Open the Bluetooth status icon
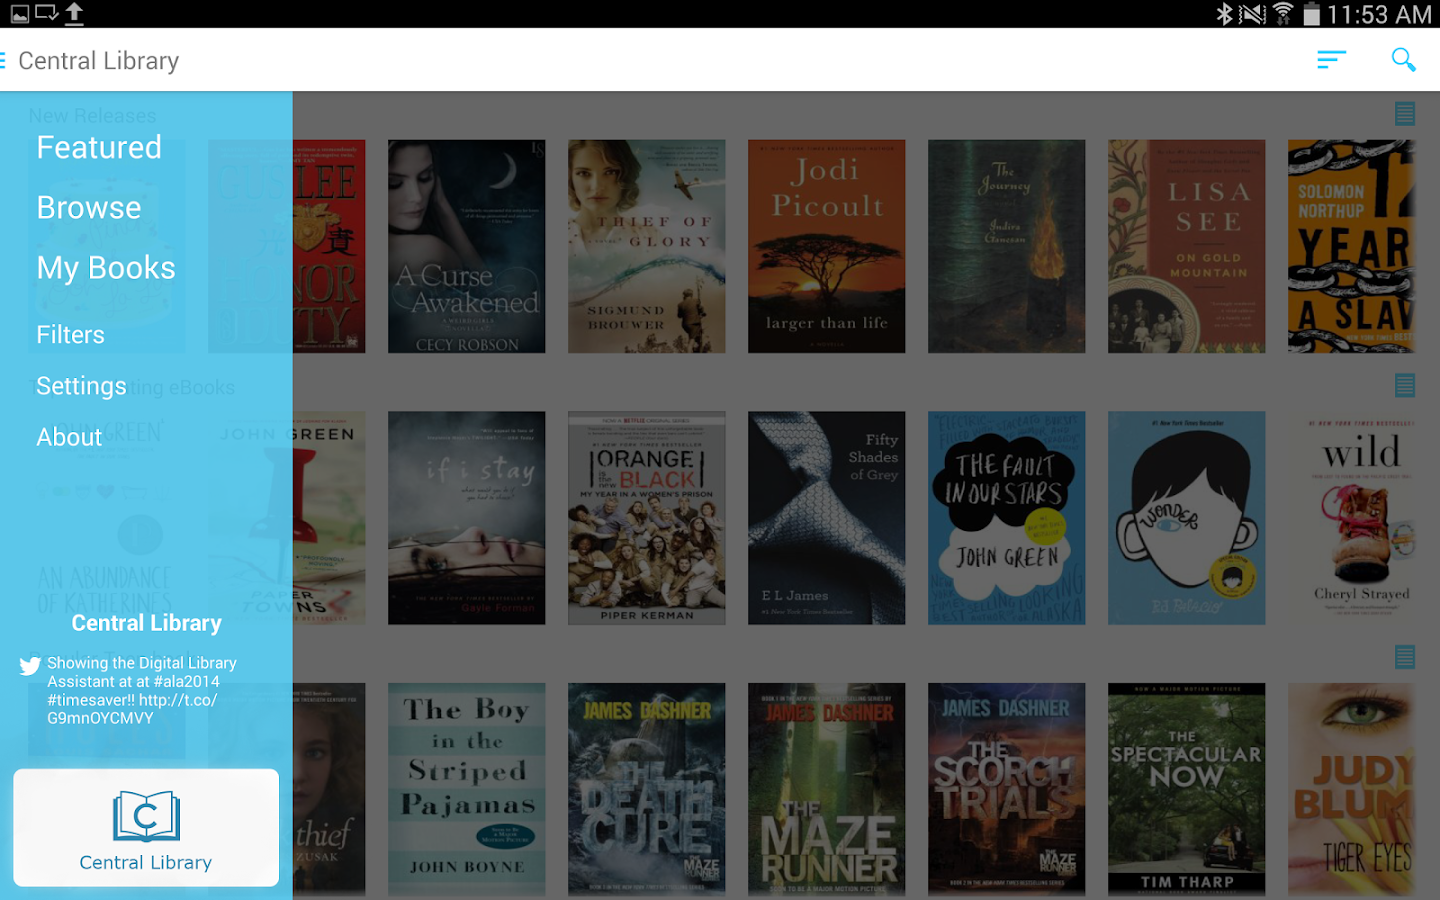 [1224, 14]
